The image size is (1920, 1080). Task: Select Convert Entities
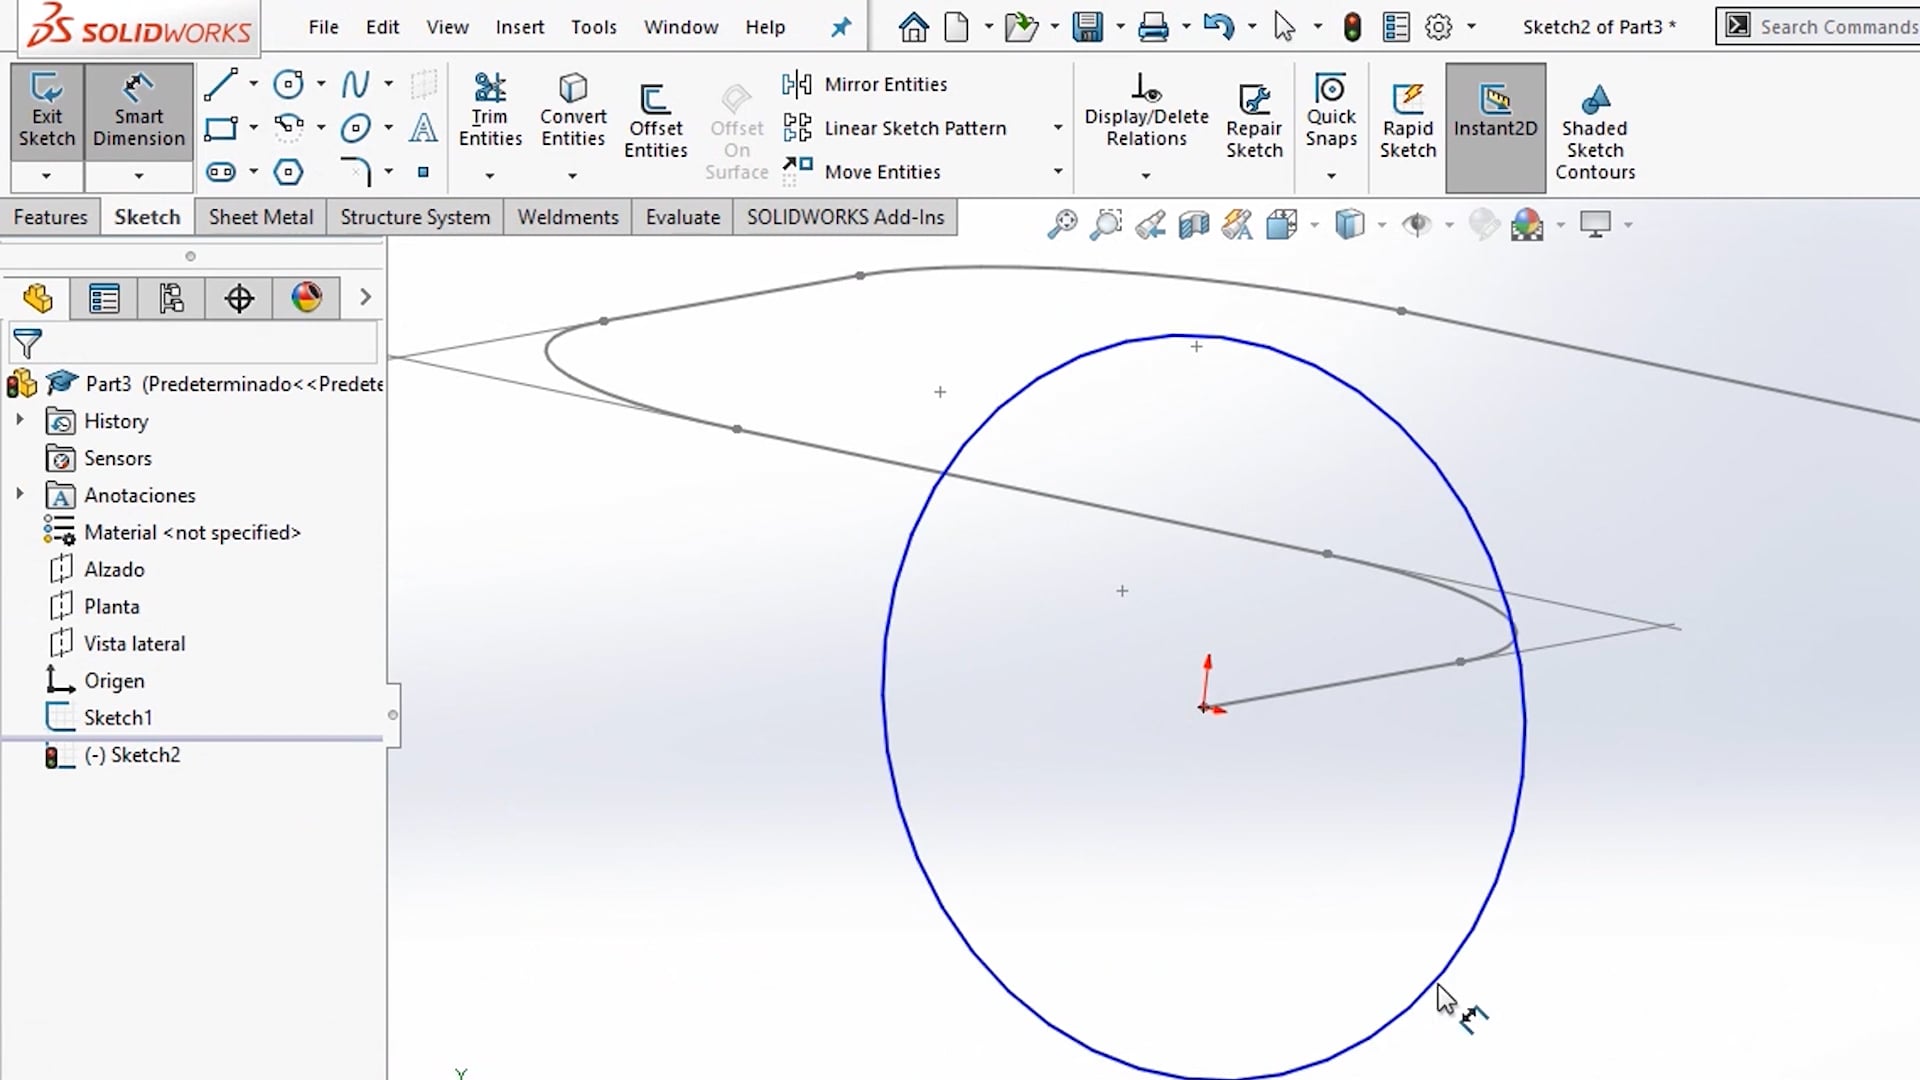pos(572,110)
